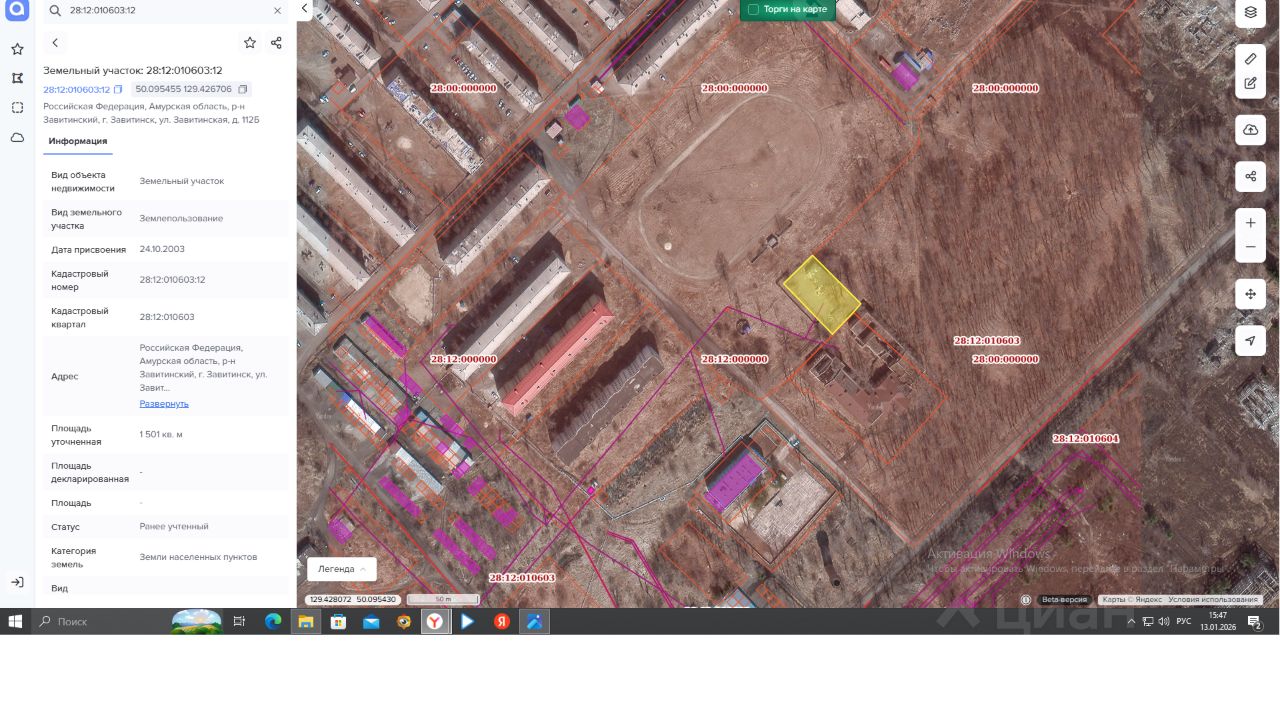
Task: Open the map layers button
Action: pos(1250,13)
